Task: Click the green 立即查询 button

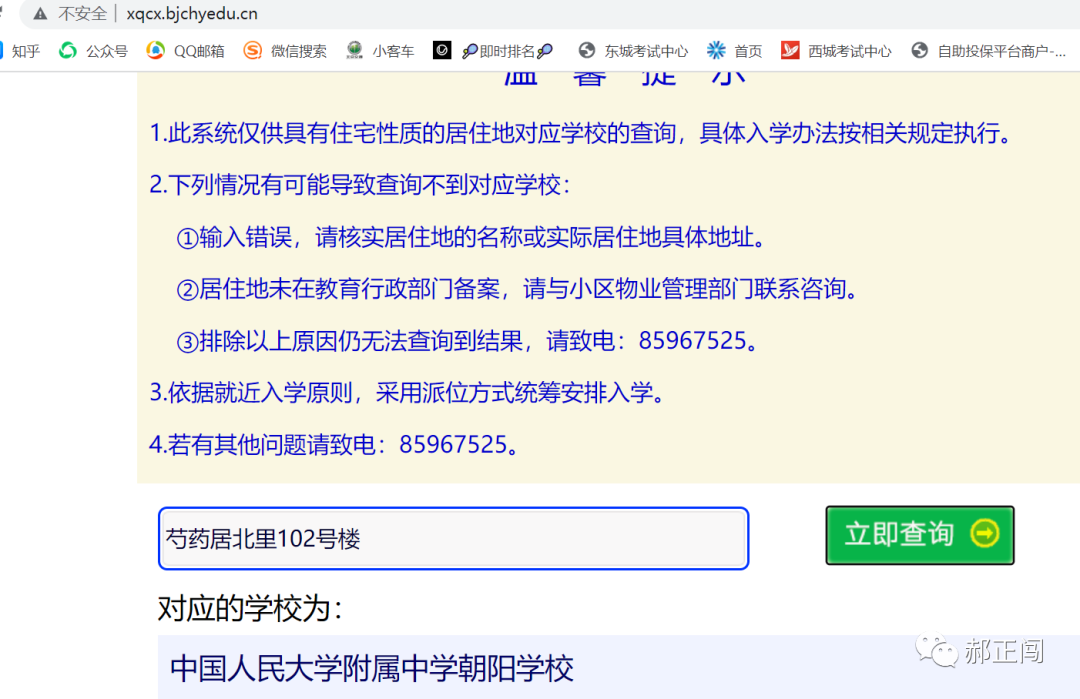Action: 920,535
